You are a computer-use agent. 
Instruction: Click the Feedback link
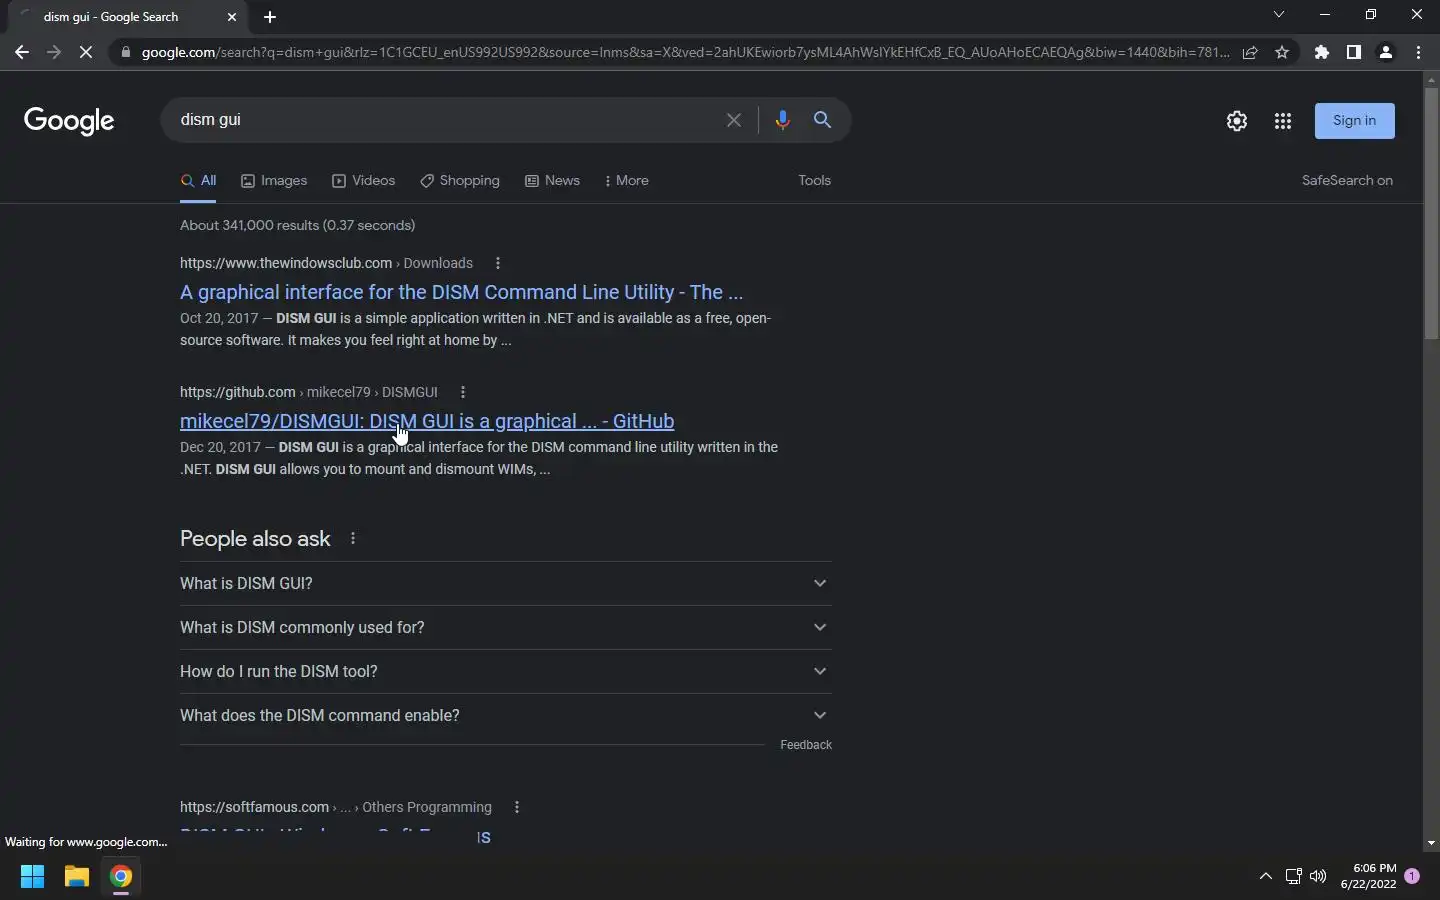tap(806, 745)
